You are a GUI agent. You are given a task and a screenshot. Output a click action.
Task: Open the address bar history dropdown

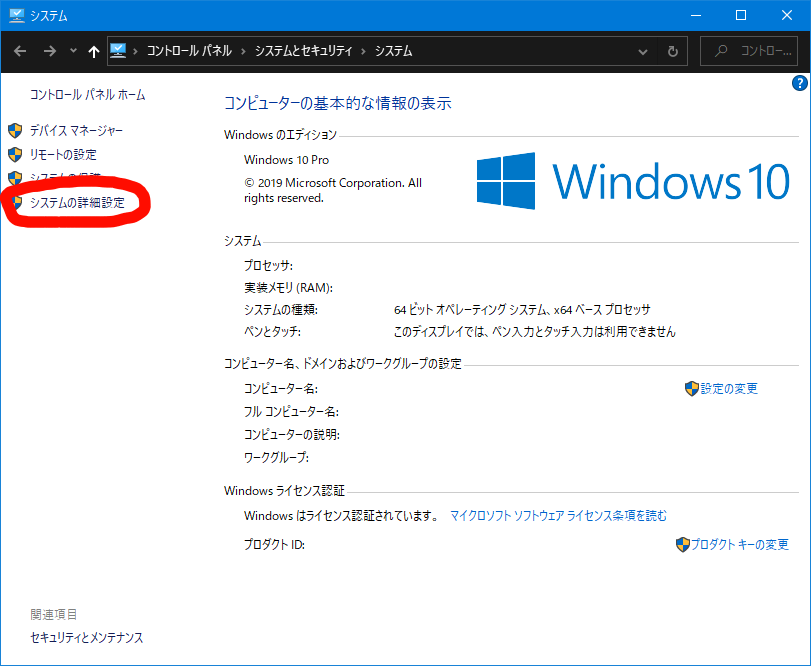(643, 52)
